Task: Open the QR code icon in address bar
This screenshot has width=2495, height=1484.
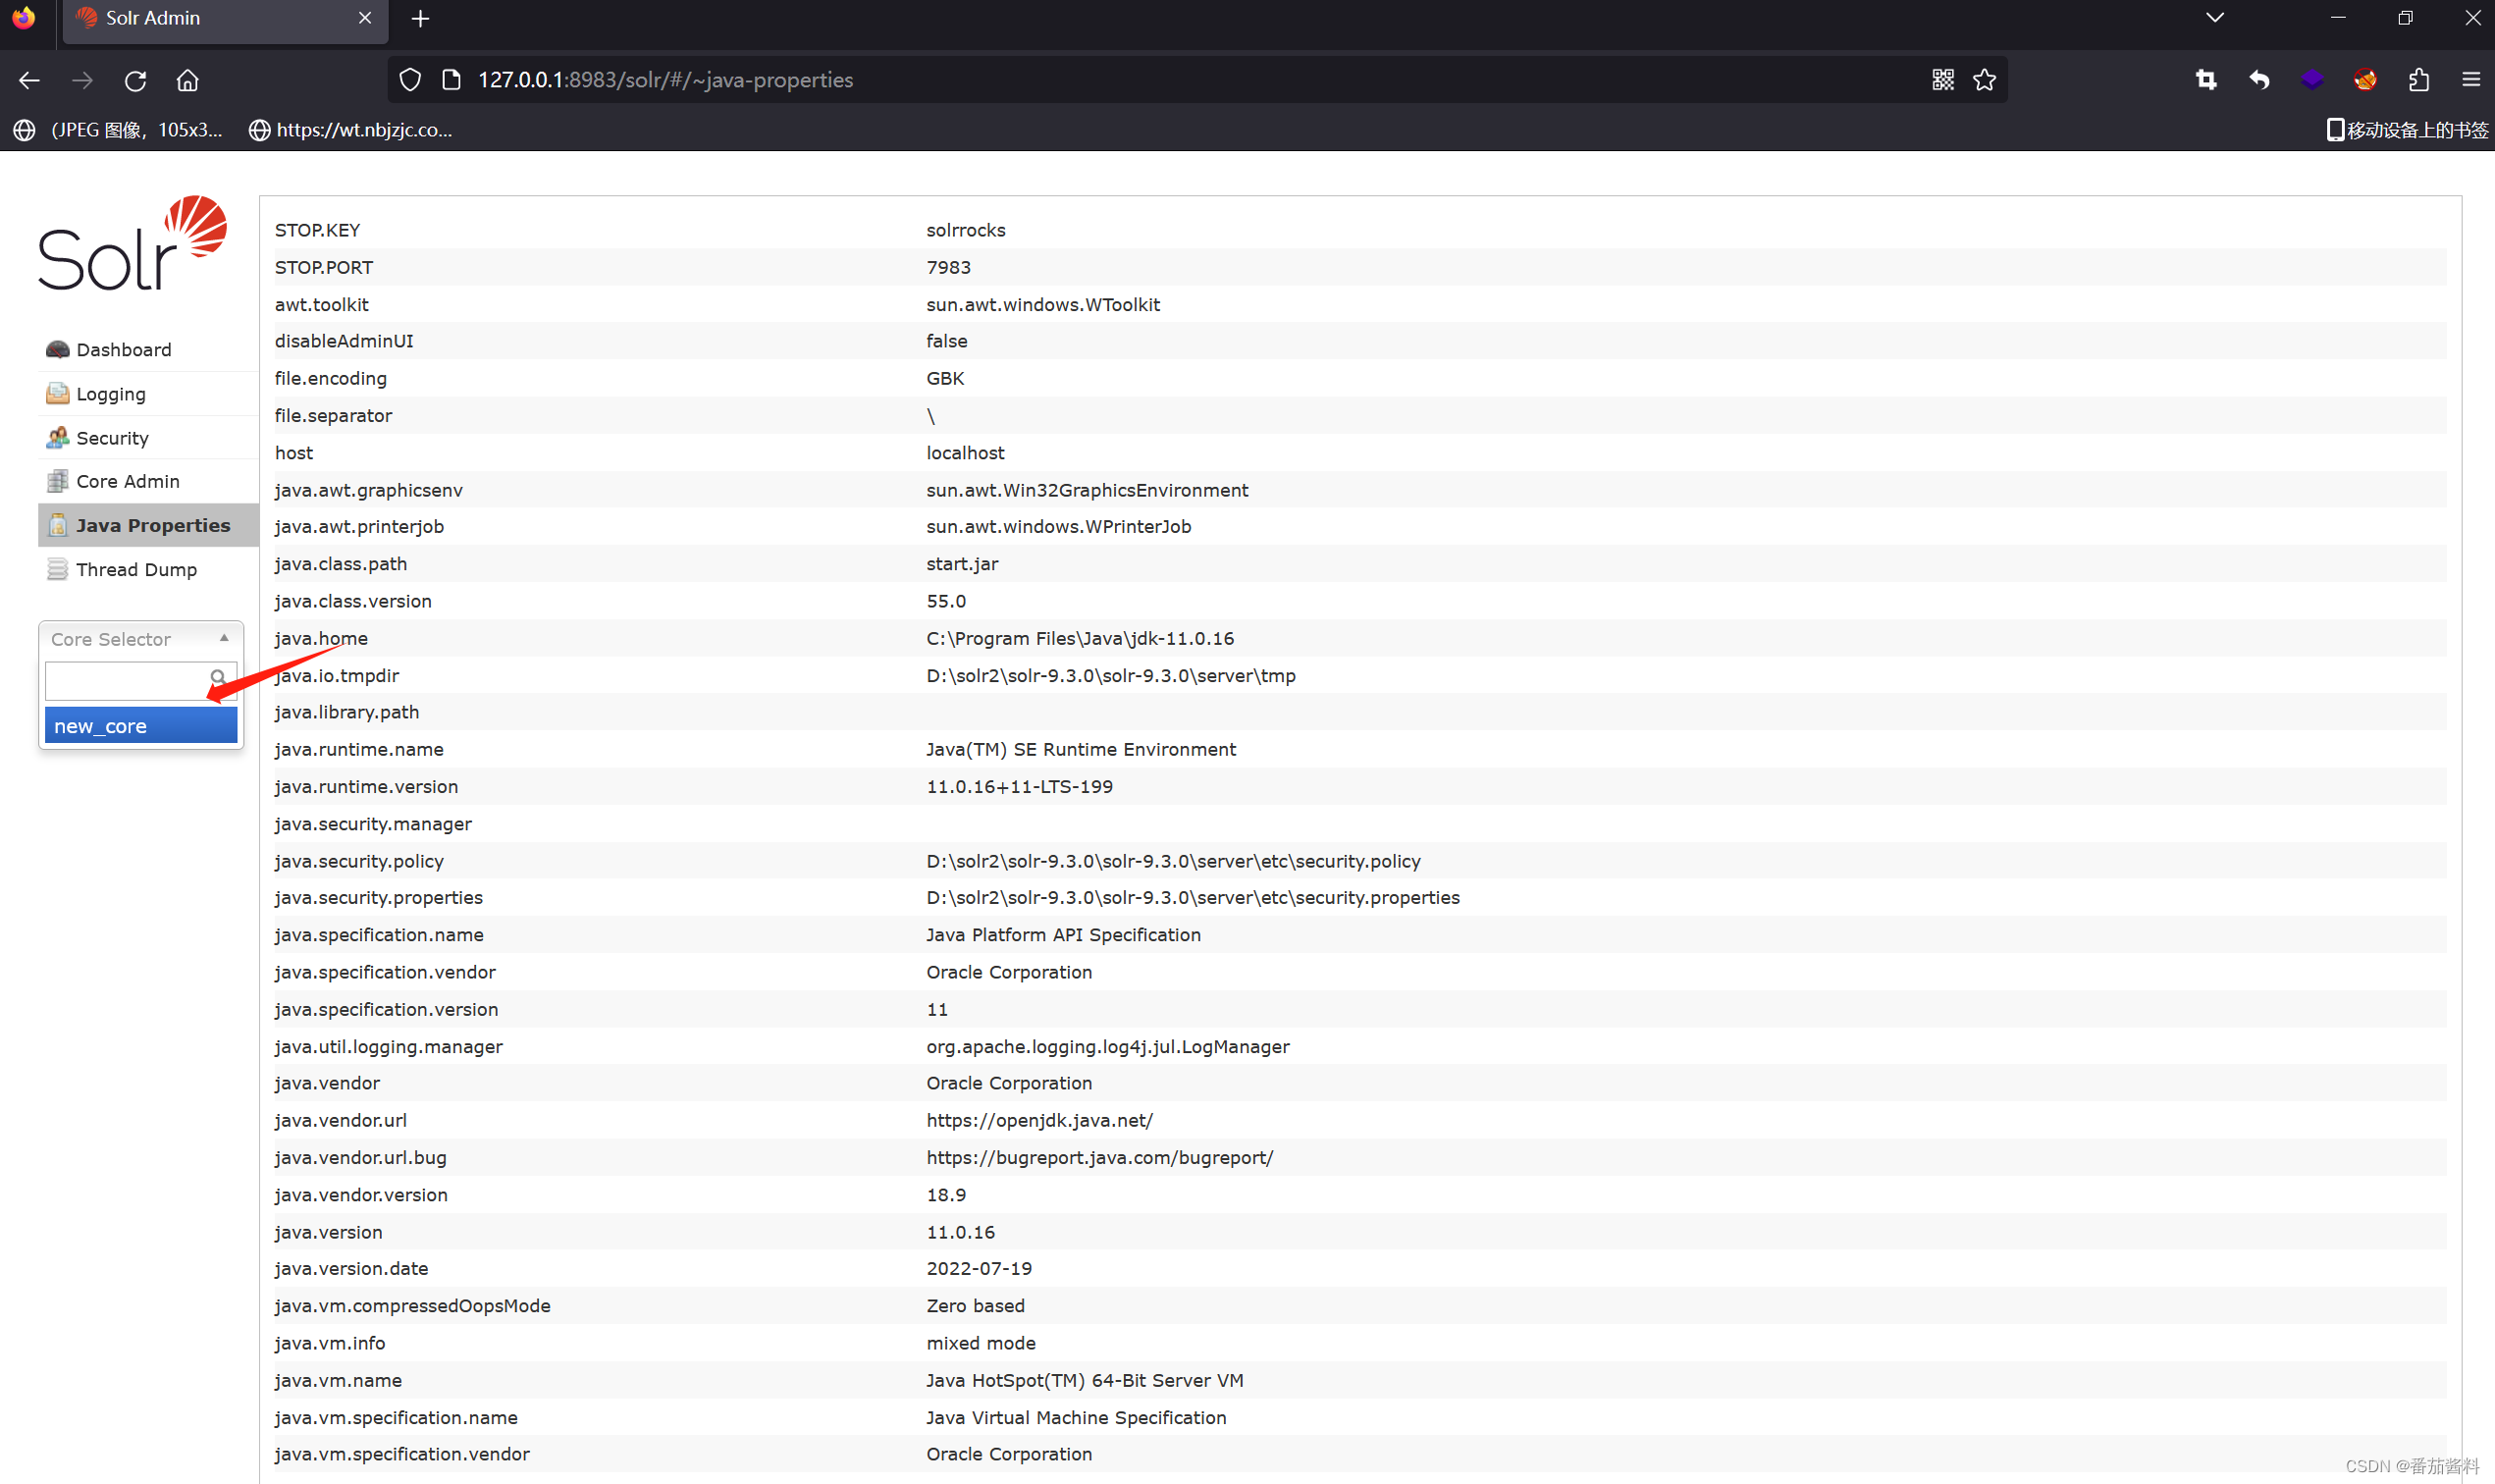Action: [1942, 80]
